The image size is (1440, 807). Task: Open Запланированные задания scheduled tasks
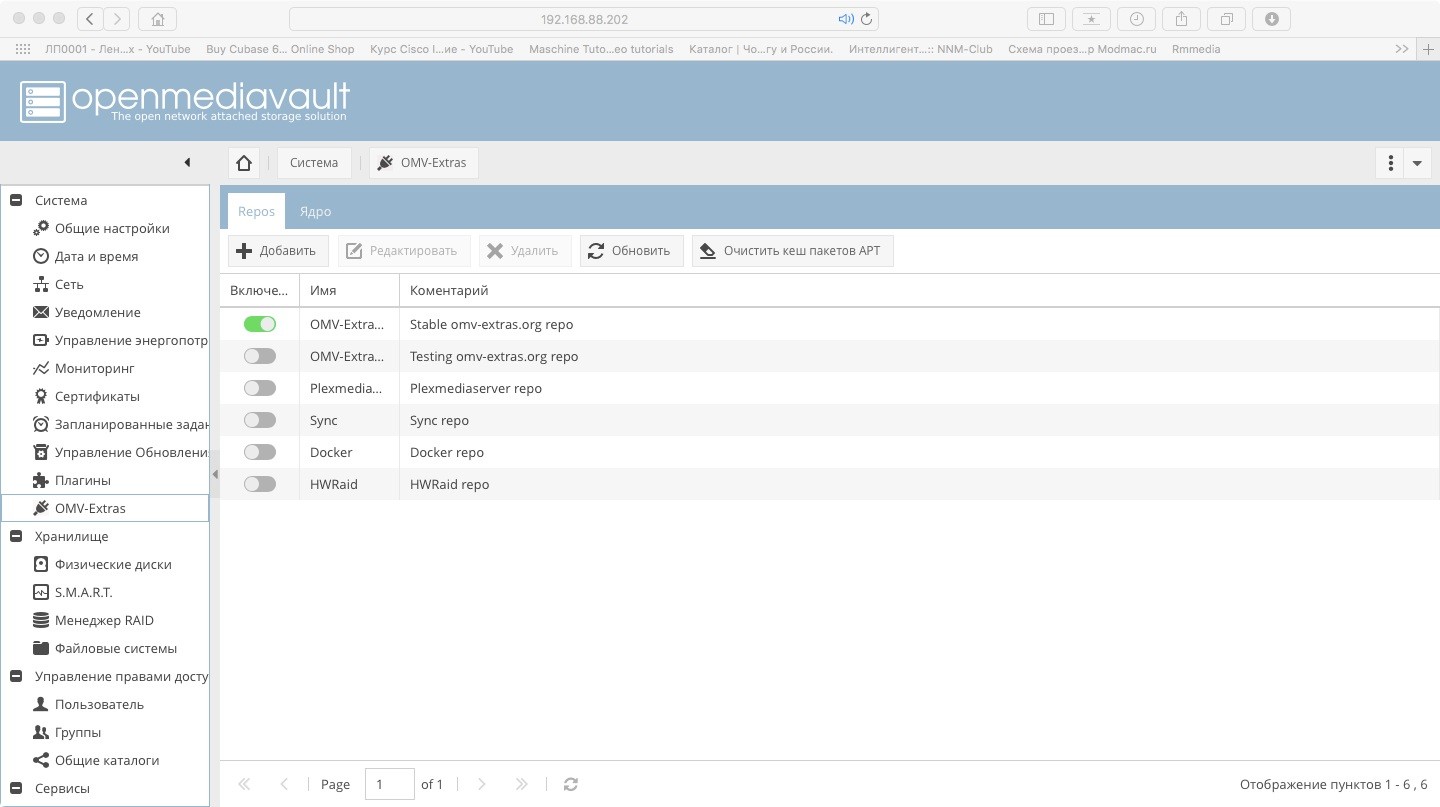(x=120, y=424)
